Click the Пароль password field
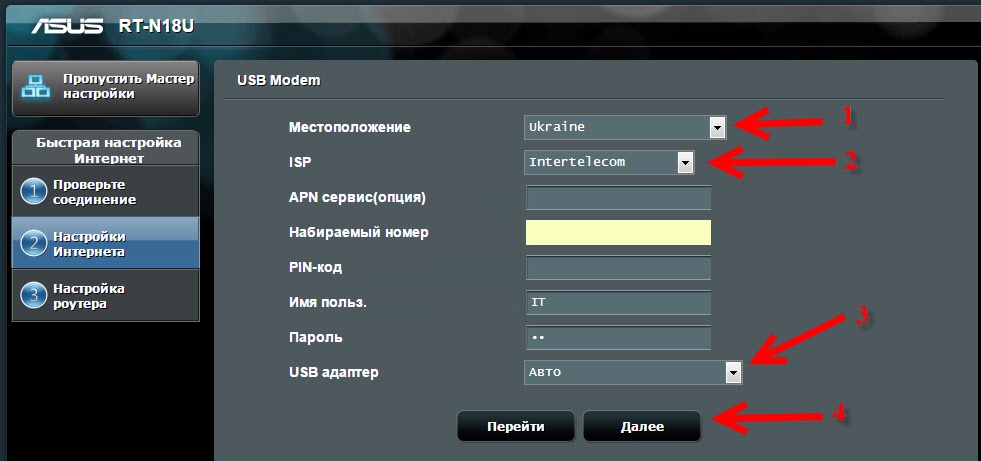 click(618, 338)
